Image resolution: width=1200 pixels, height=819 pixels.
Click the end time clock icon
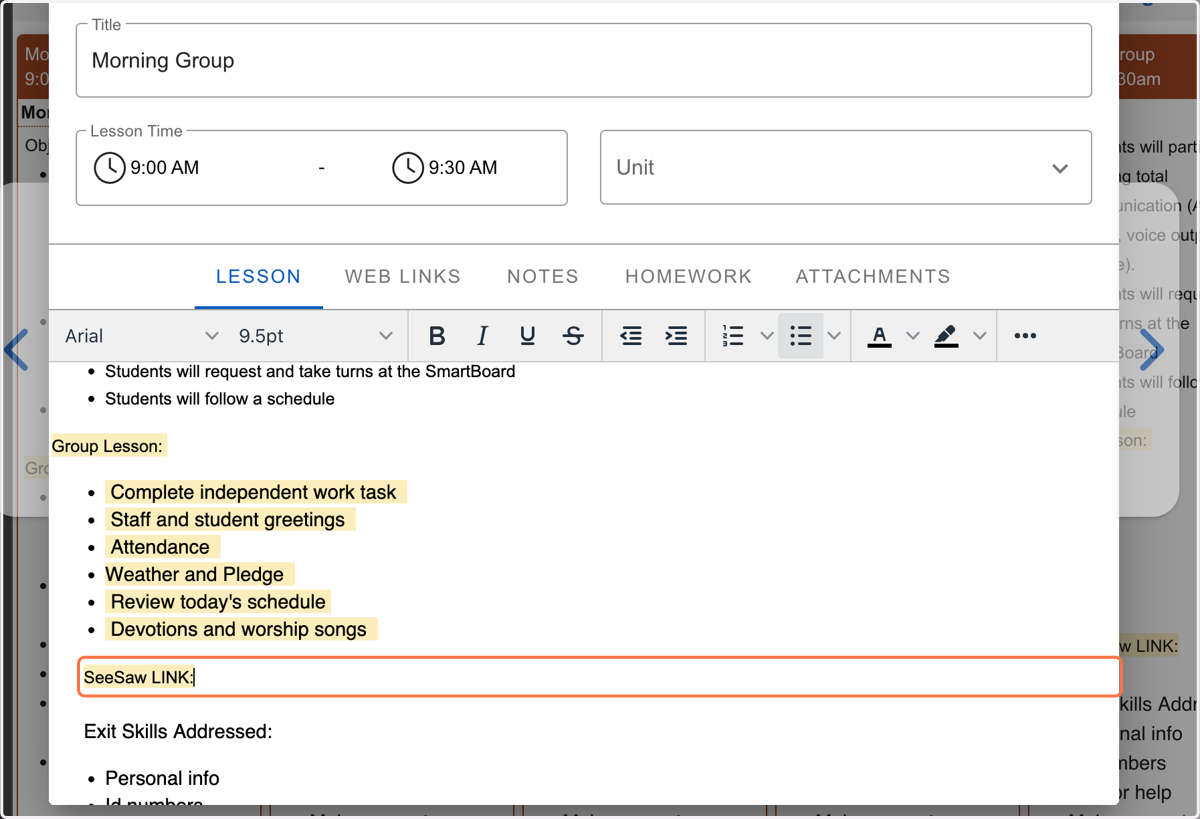click(407, 168)
